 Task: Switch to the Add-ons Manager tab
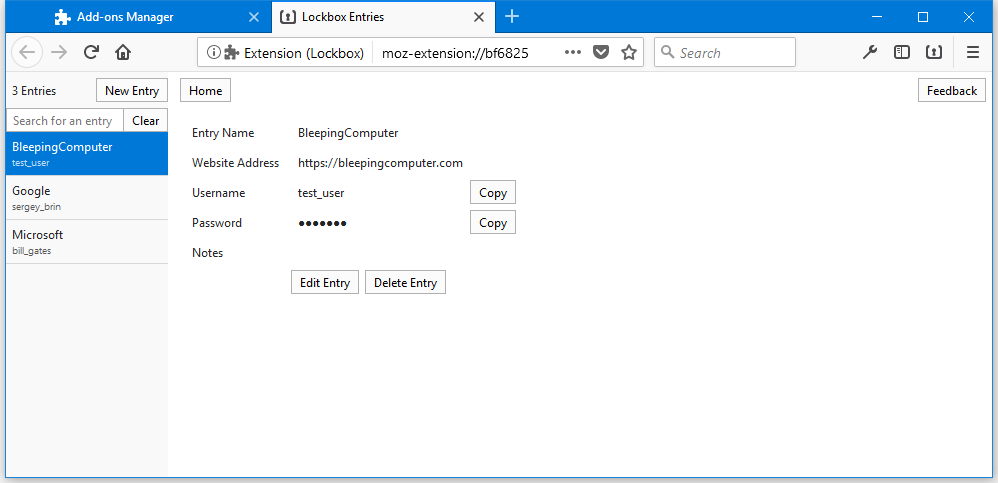[x=138, y=17]
